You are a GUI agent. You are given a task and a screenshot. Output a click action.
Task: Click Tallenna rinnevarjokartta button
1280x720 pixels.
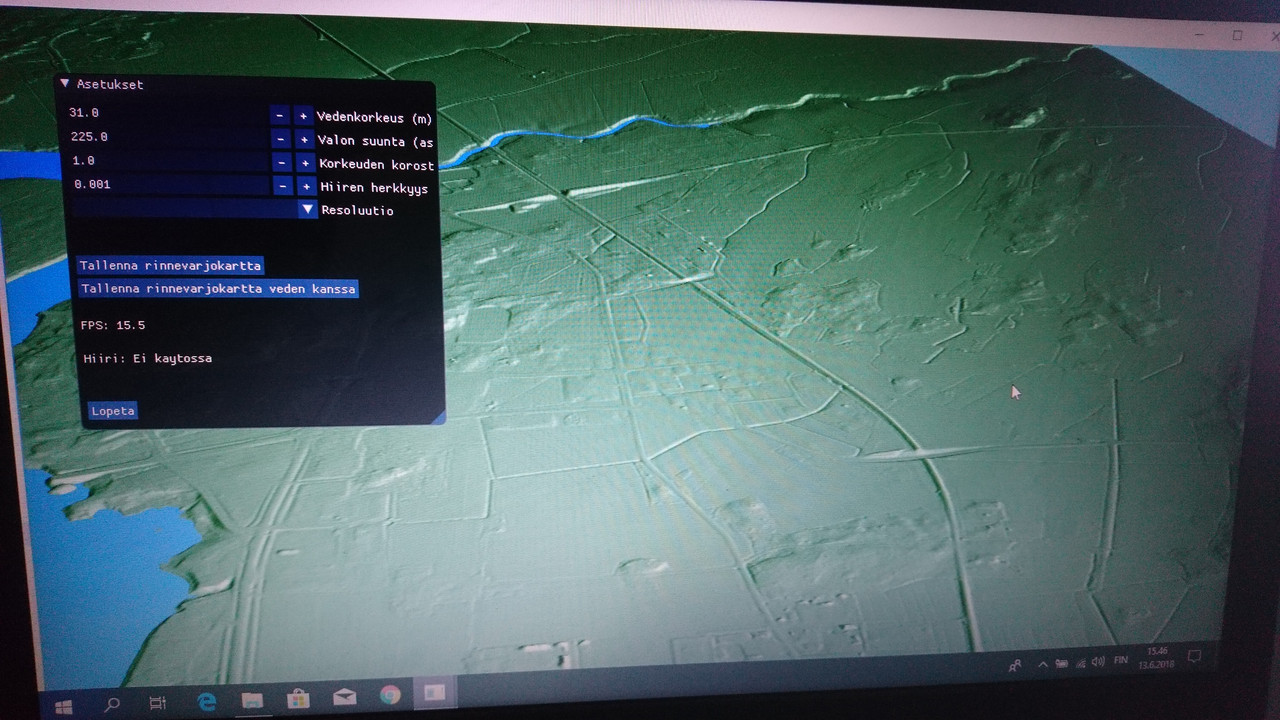point(170,265)
